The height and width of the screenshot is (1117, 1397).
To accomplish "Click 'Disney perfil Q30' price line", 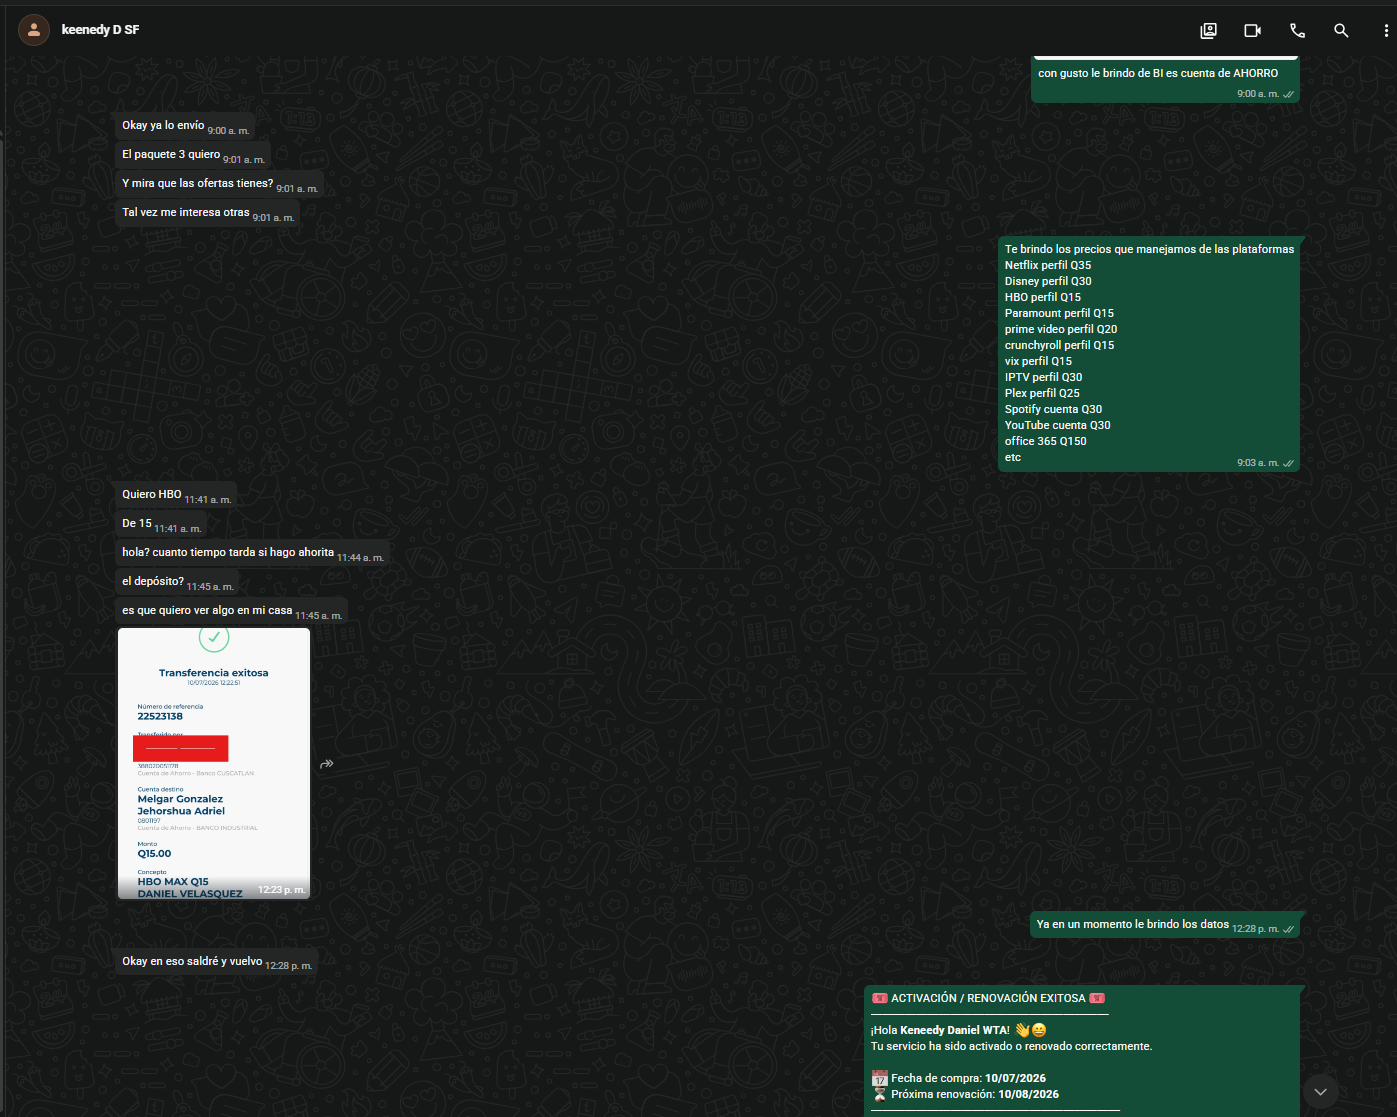I will (x=1048, y=281).
